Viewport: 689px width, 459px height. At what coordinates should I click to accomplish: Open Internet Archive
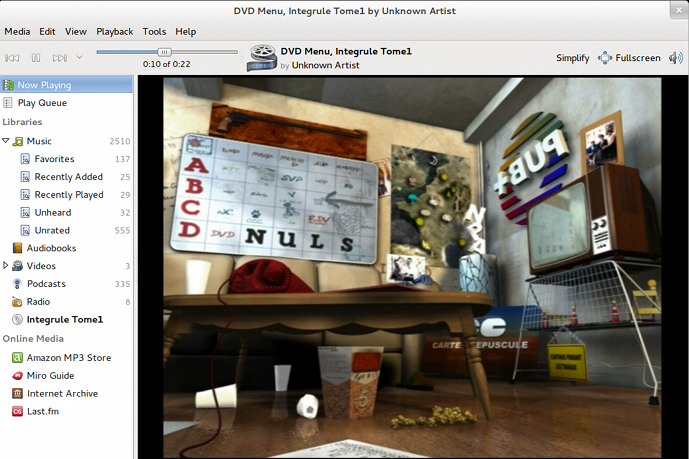pyautogui.click(x=62, y=394)
